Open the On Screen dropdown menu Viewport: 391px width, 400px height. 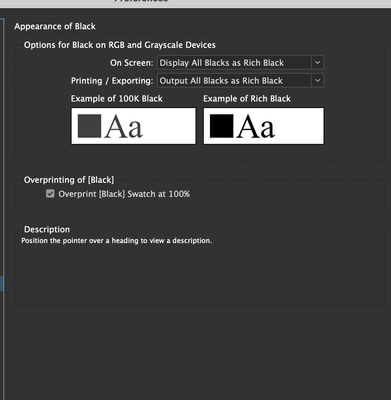coord(240,63)
